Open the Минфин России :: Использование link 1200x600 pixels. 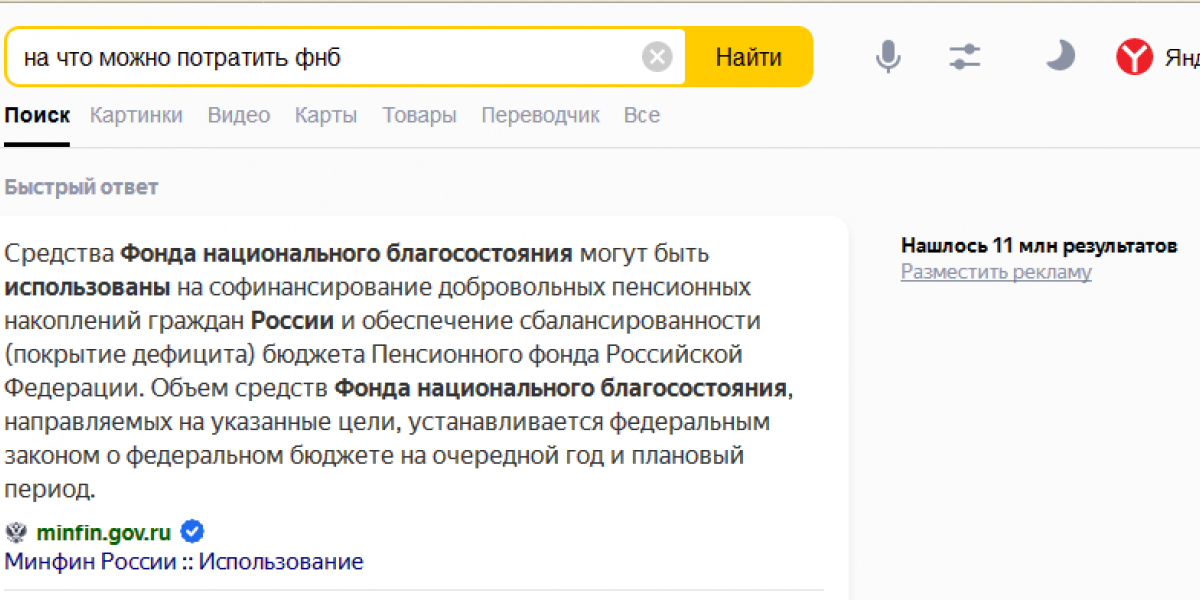(184, 561)
